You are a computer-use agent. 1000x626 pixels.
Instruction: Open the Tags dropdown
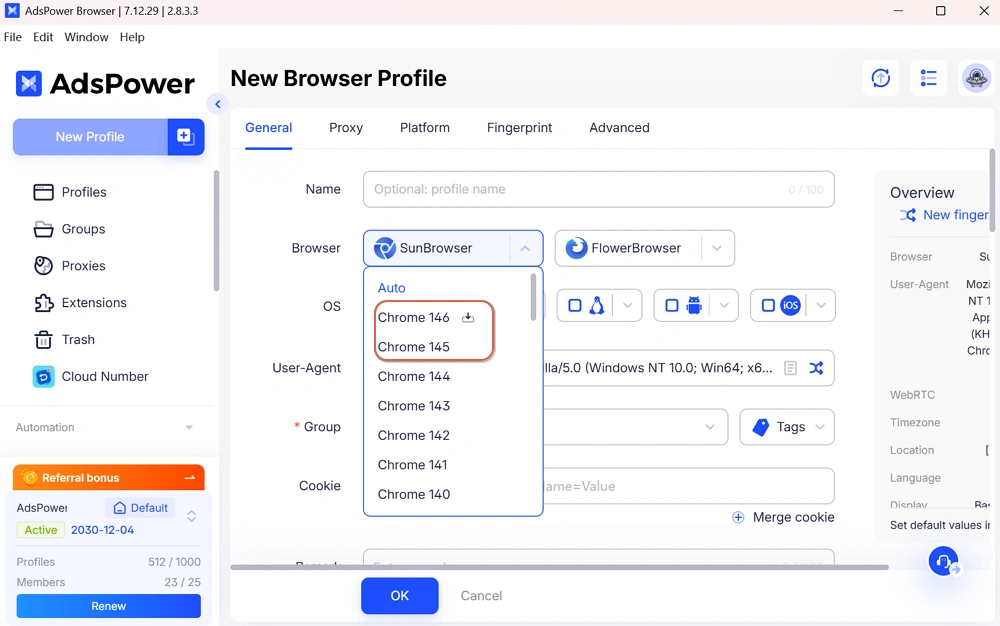(787, 427)
